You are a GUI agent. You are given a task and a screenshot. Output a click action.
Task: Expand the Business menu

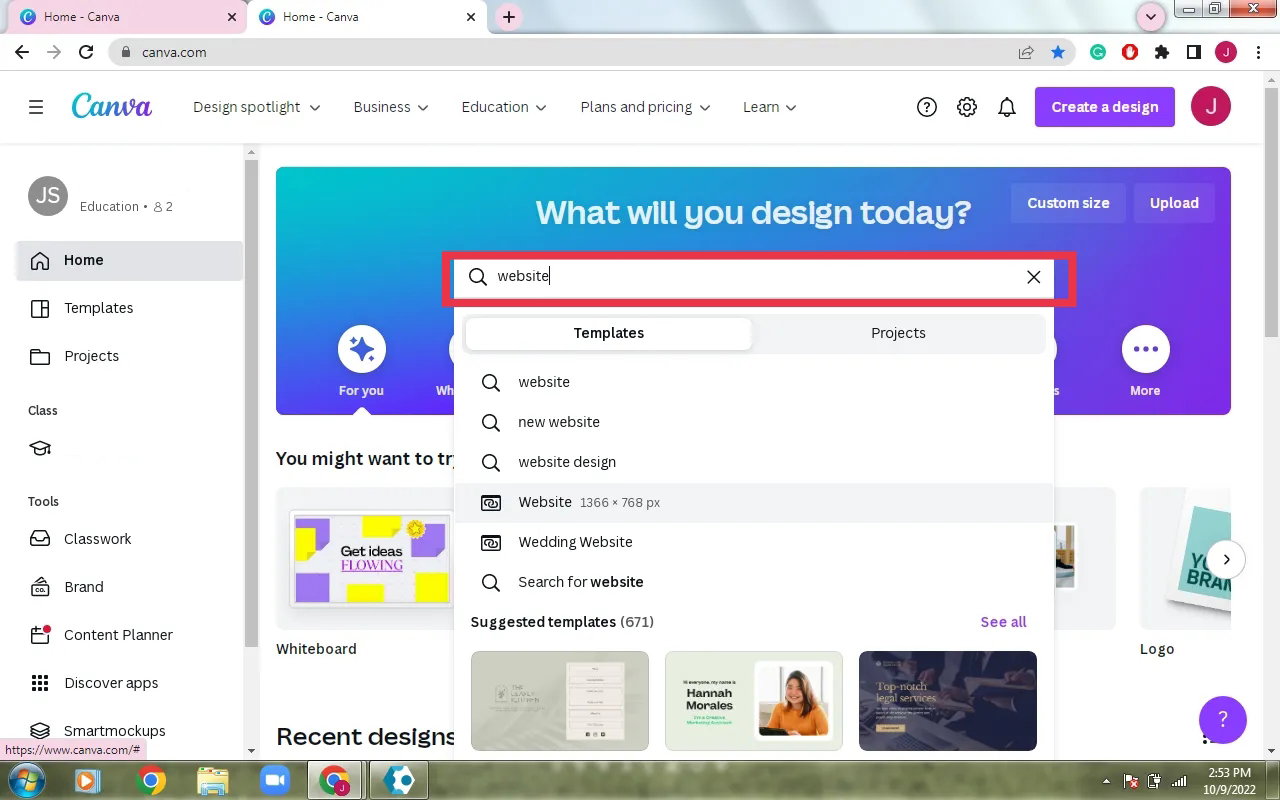pos(391,107)
